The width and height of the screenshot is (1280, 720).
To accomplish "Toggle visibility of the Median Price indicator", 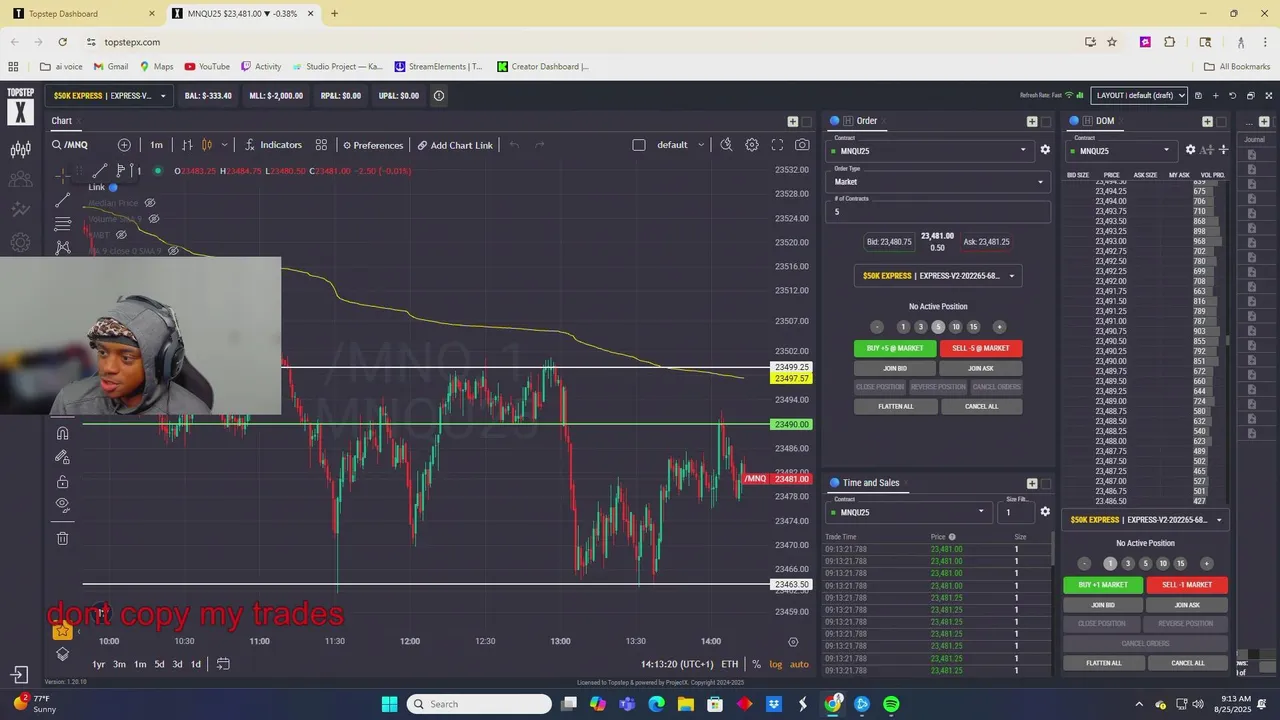I will pos(150,203).
